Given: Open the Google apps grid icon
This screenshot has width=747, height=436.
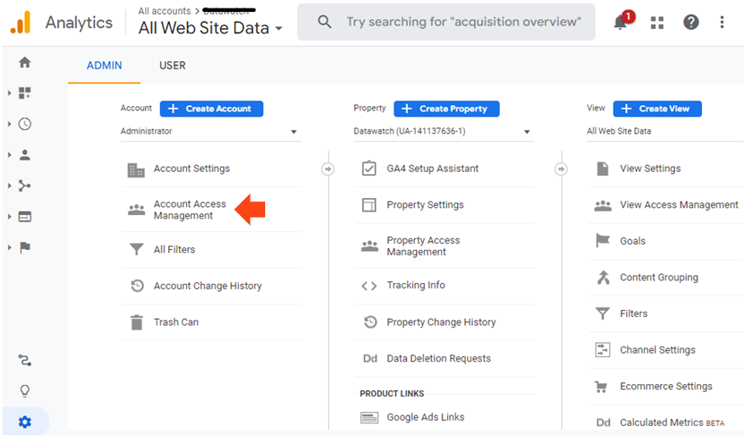Looking at the screenshot, I should pos(657,22).
